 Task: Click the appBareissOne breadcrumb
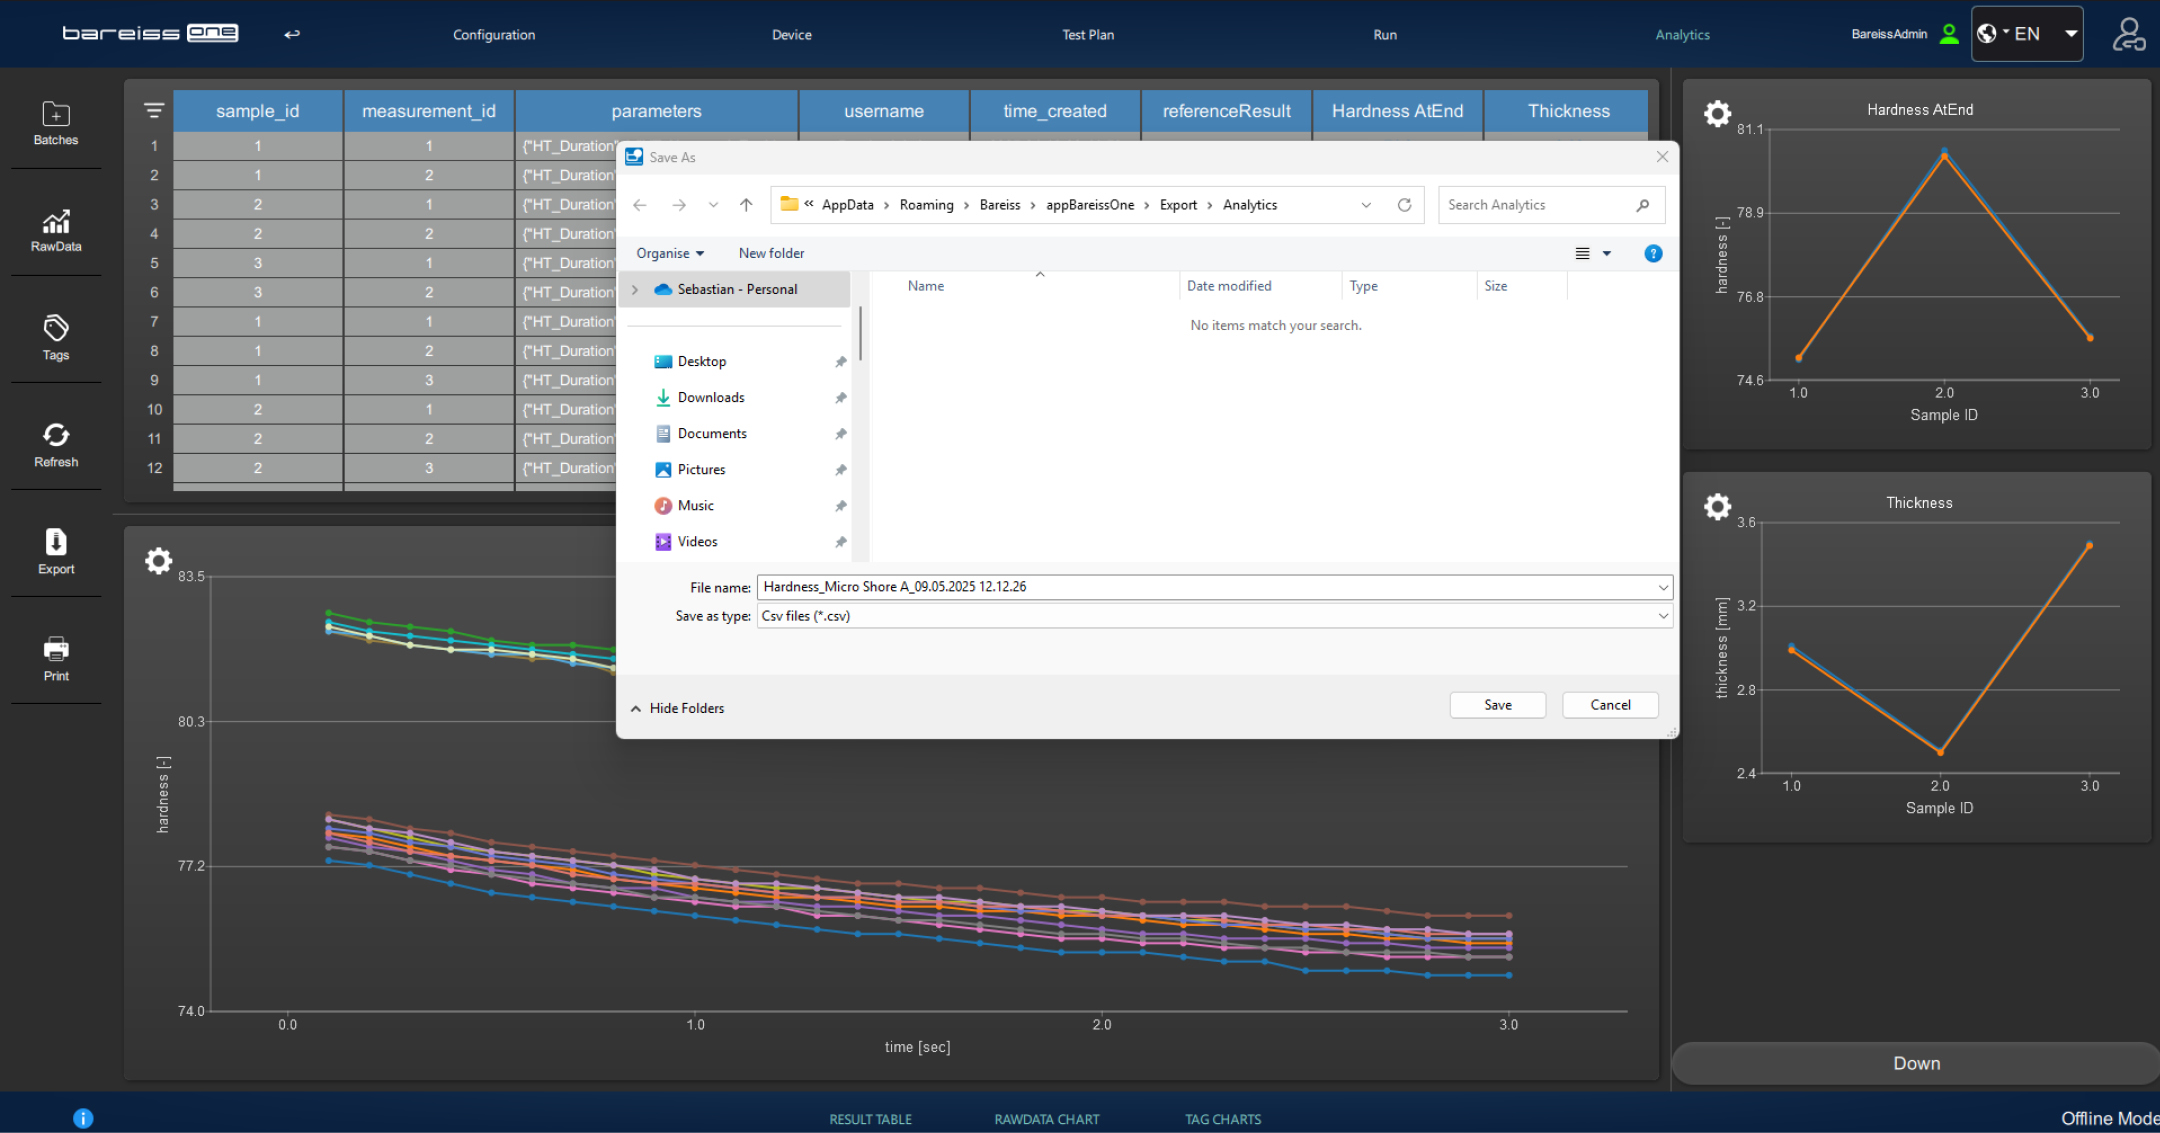click(x=1090, y=205)
